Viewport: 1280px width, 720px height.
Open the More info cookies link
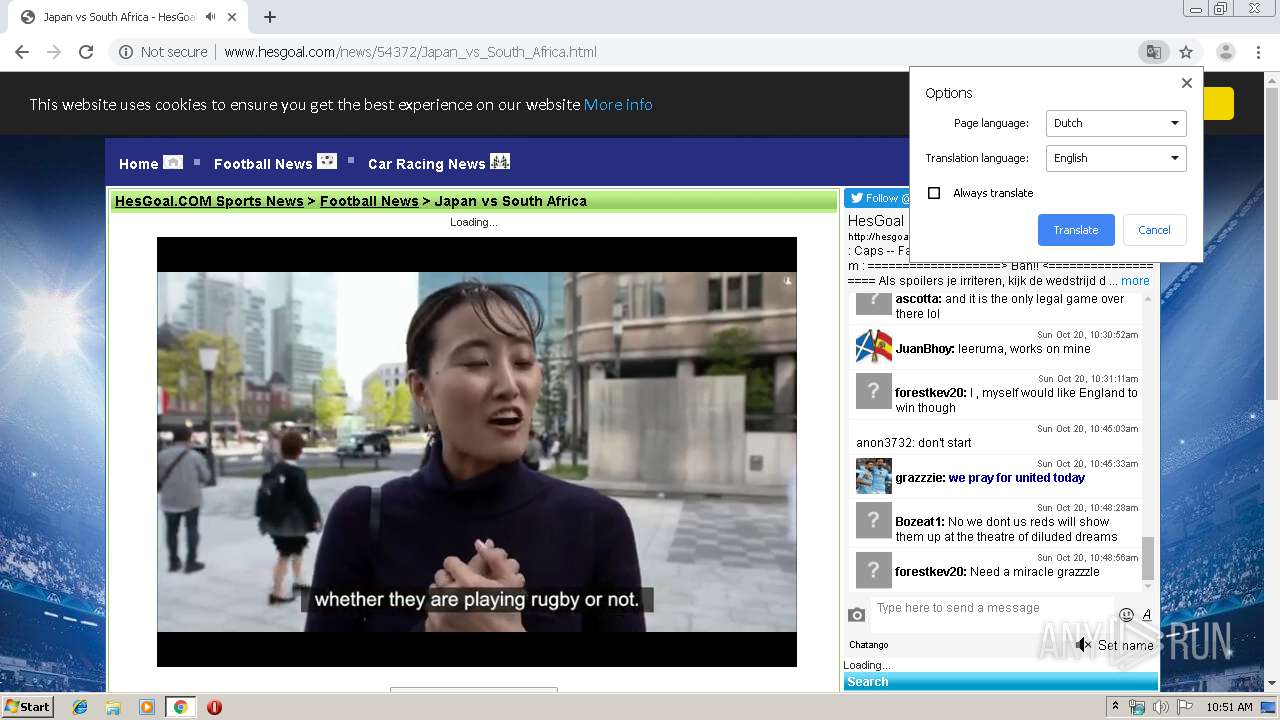[618, 104]
